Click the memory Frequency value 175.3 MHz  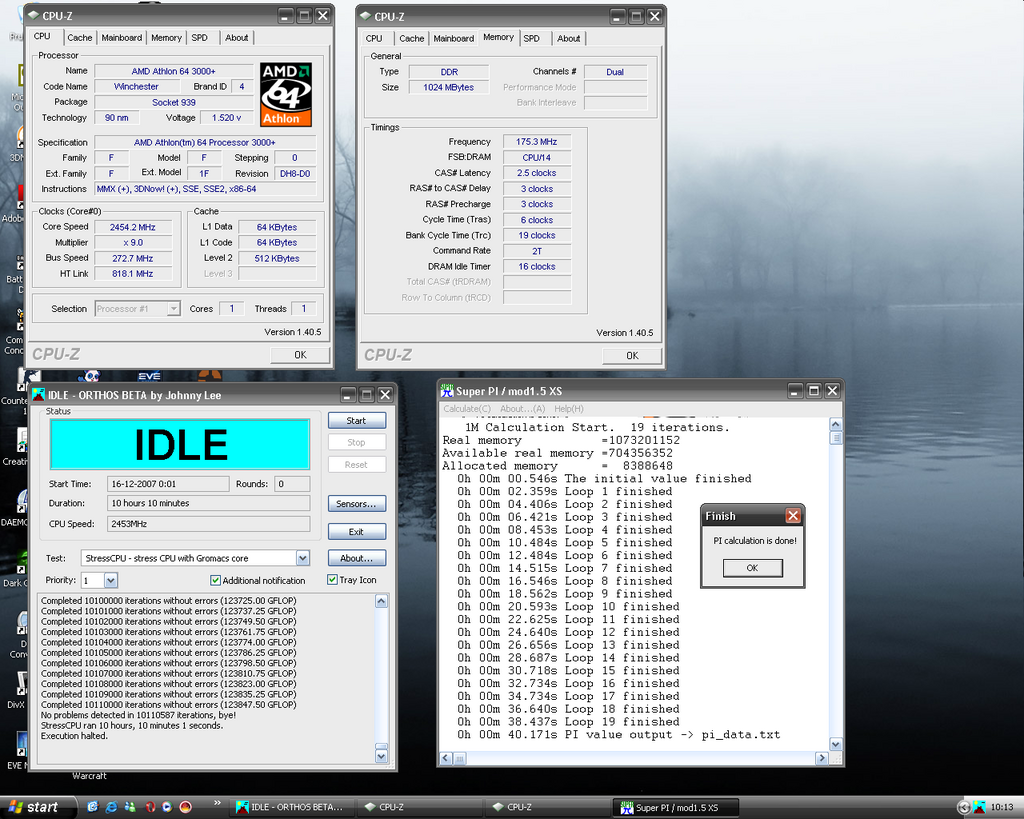pyautogui.click(x=537, y=142)
